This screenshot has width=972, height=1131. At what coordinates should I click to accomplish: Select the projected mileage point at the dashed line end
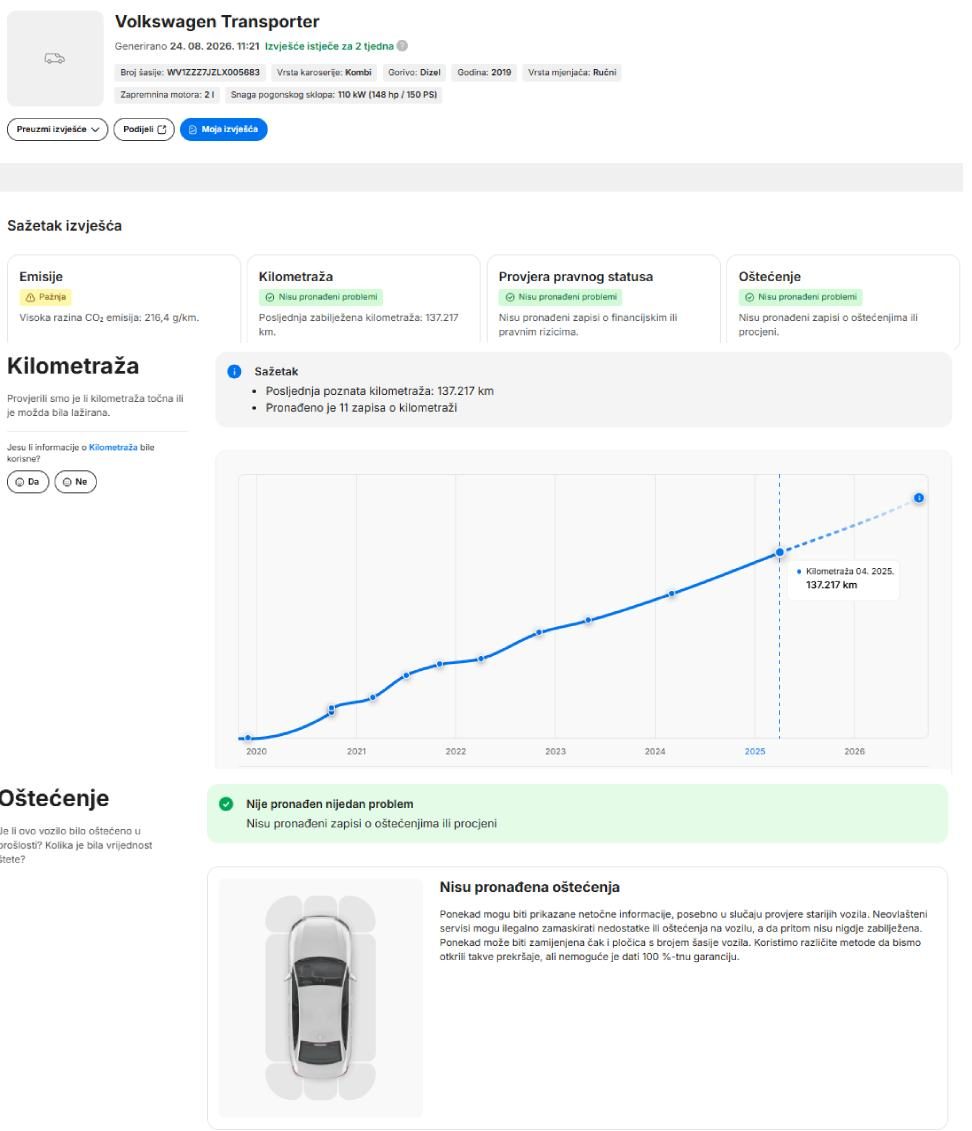919,498
